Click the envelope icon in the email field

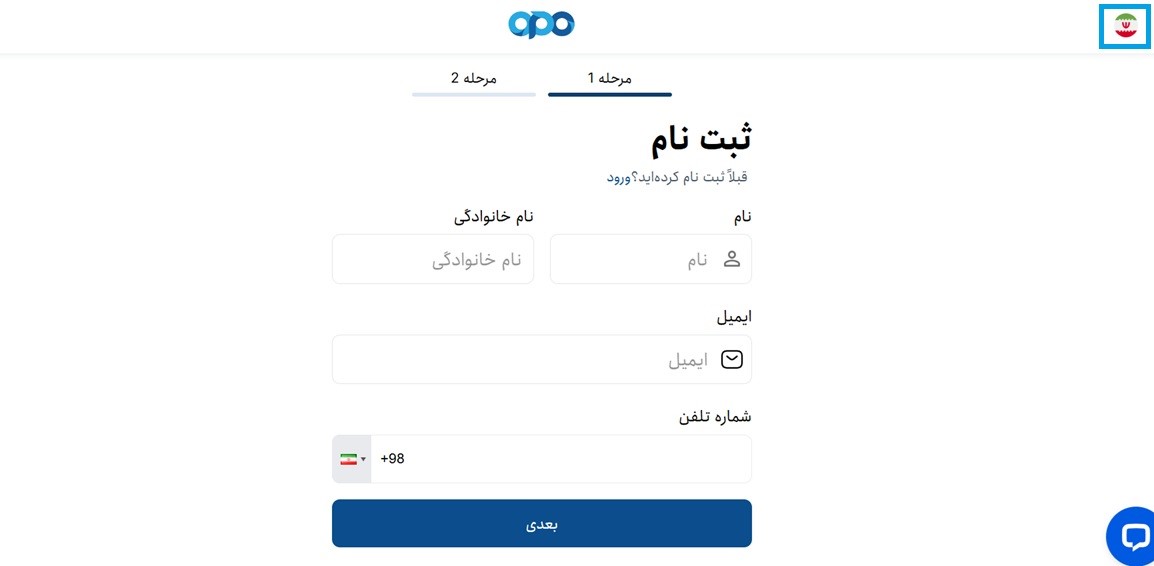point(732,359)
